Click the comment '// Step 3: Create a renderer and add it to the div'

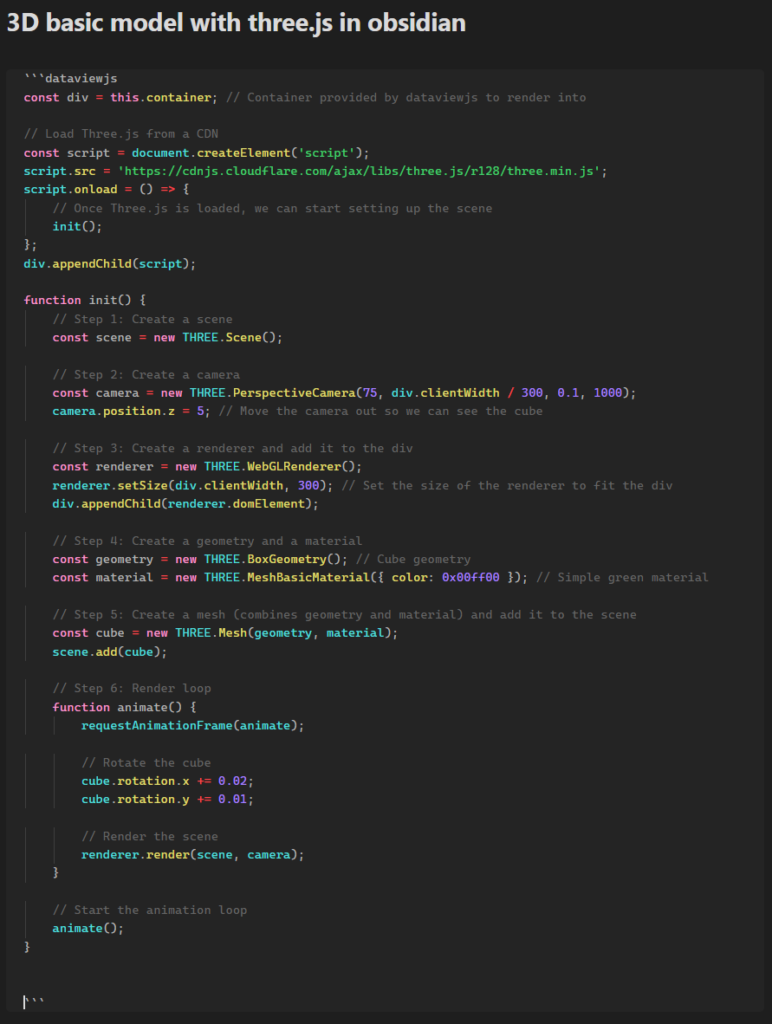coord(233,449)
